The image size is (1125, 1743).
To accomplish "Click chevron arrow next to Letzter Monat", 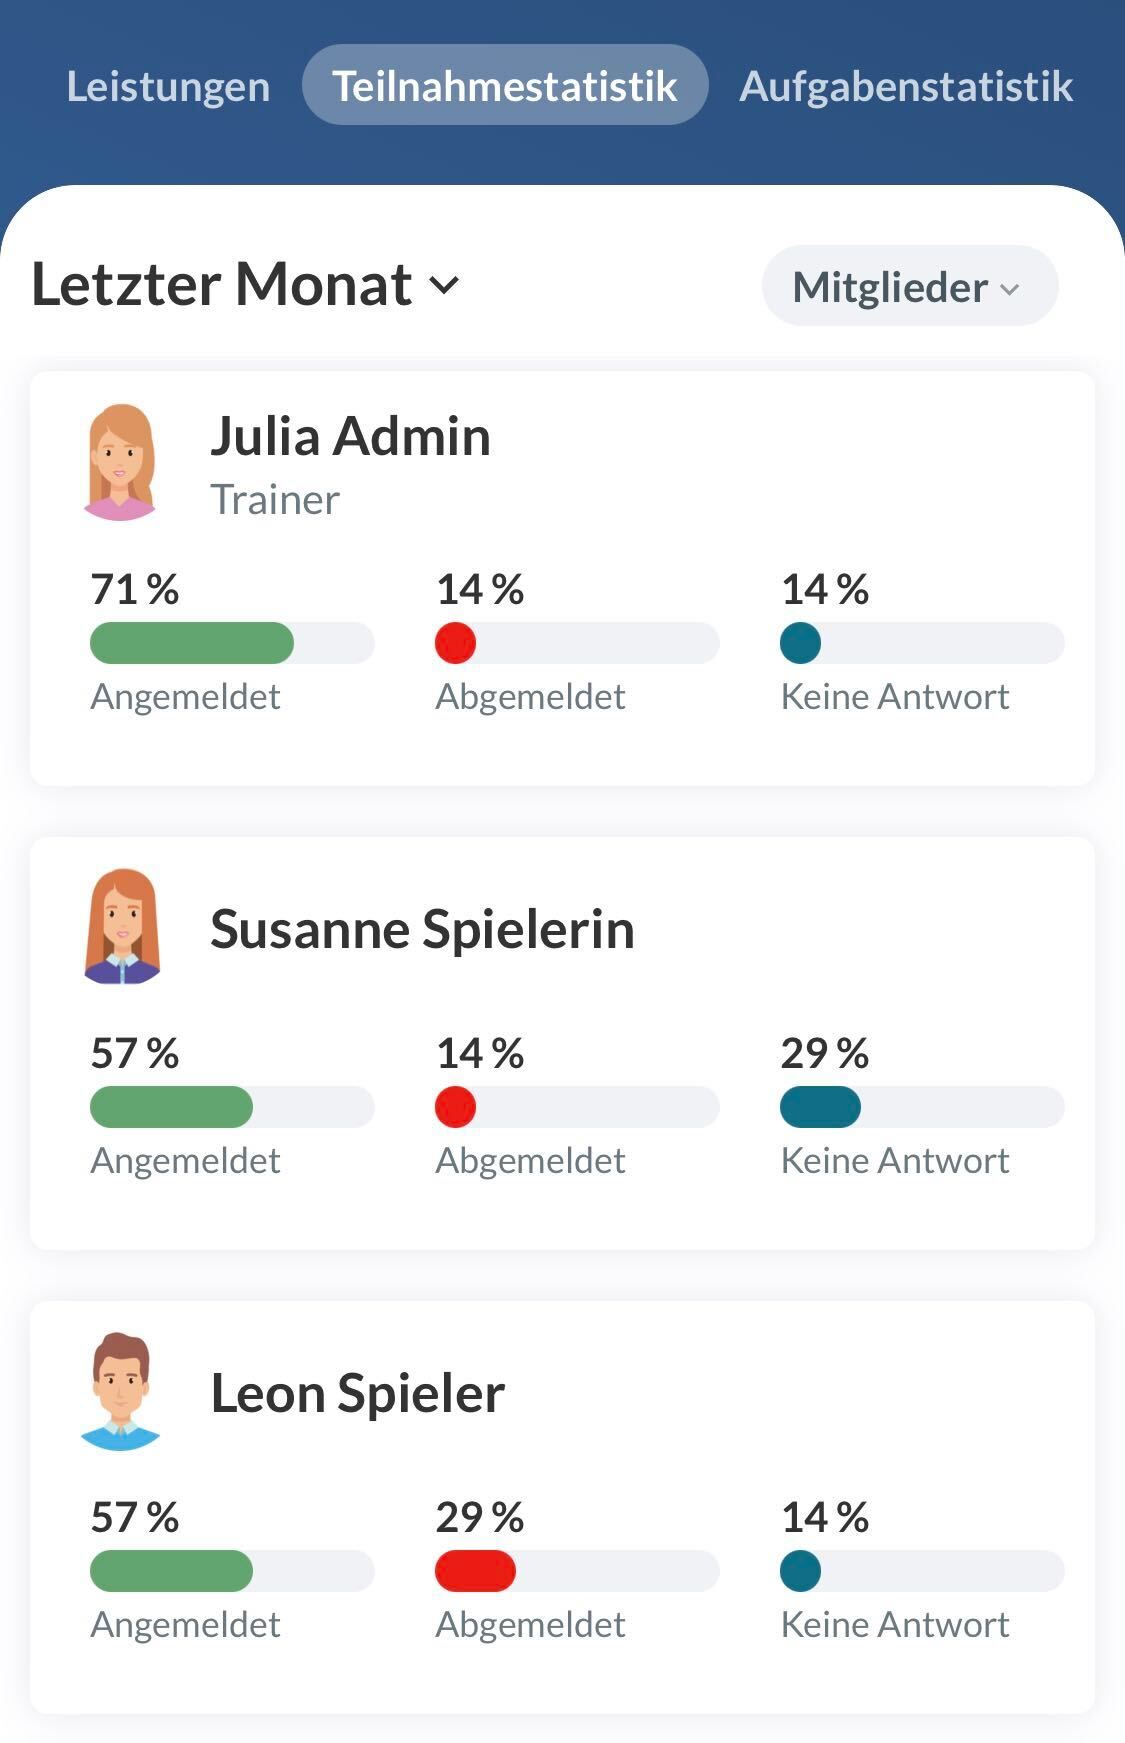I will tap(444, 286).
